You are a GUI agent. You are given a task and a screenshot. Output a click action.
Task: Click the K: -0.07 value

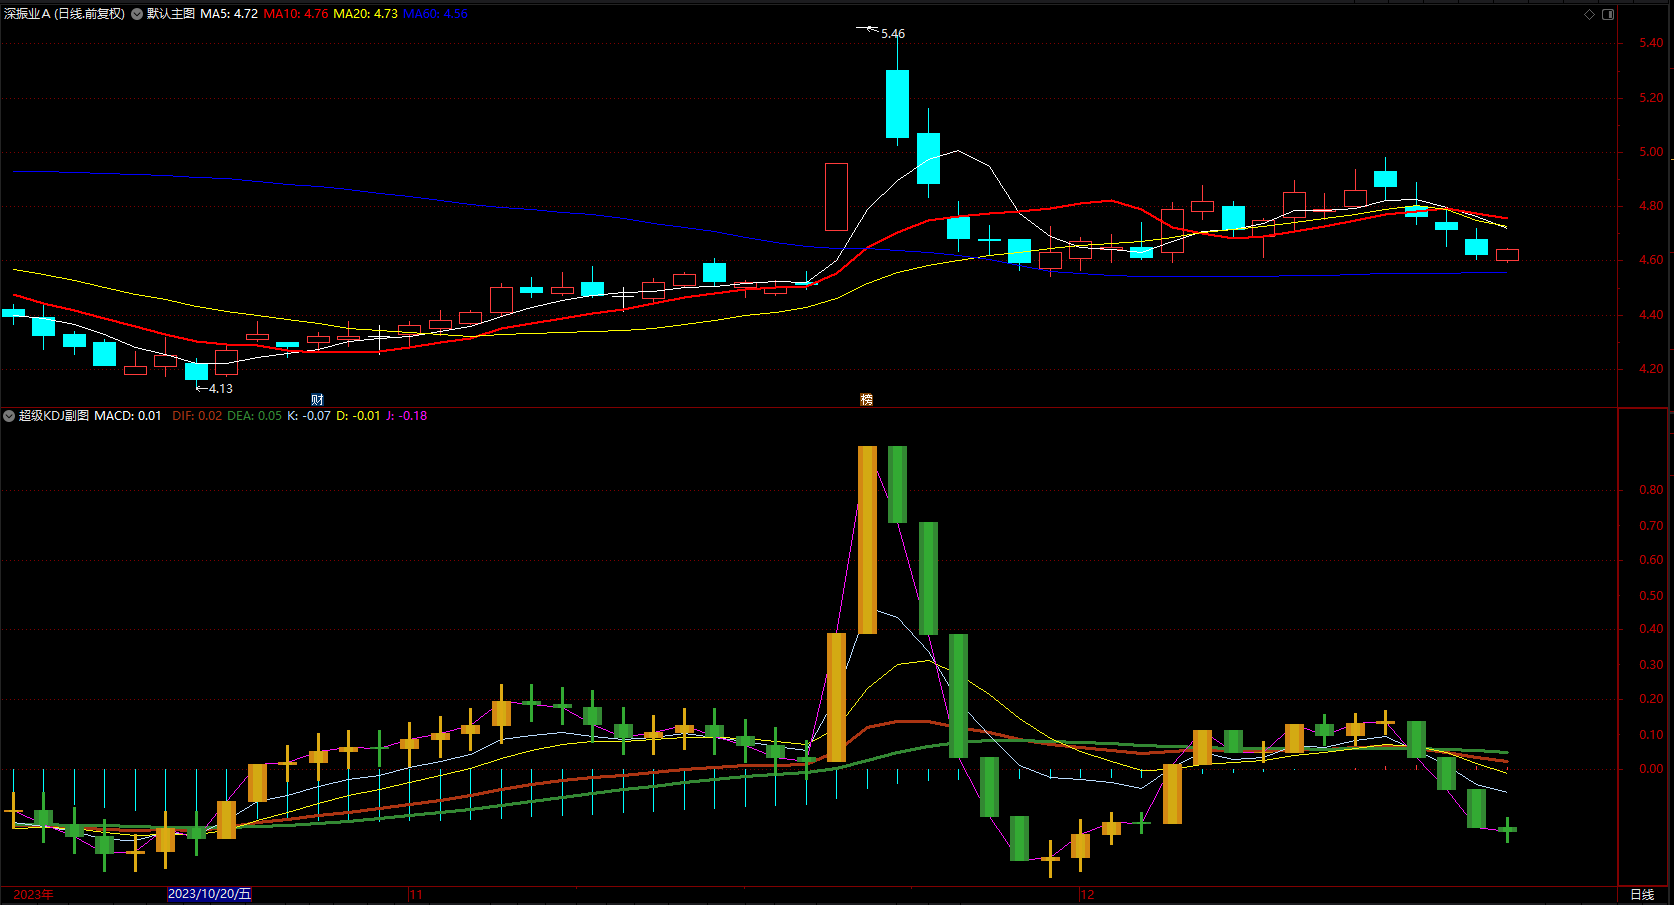click(x=309, y=416)
